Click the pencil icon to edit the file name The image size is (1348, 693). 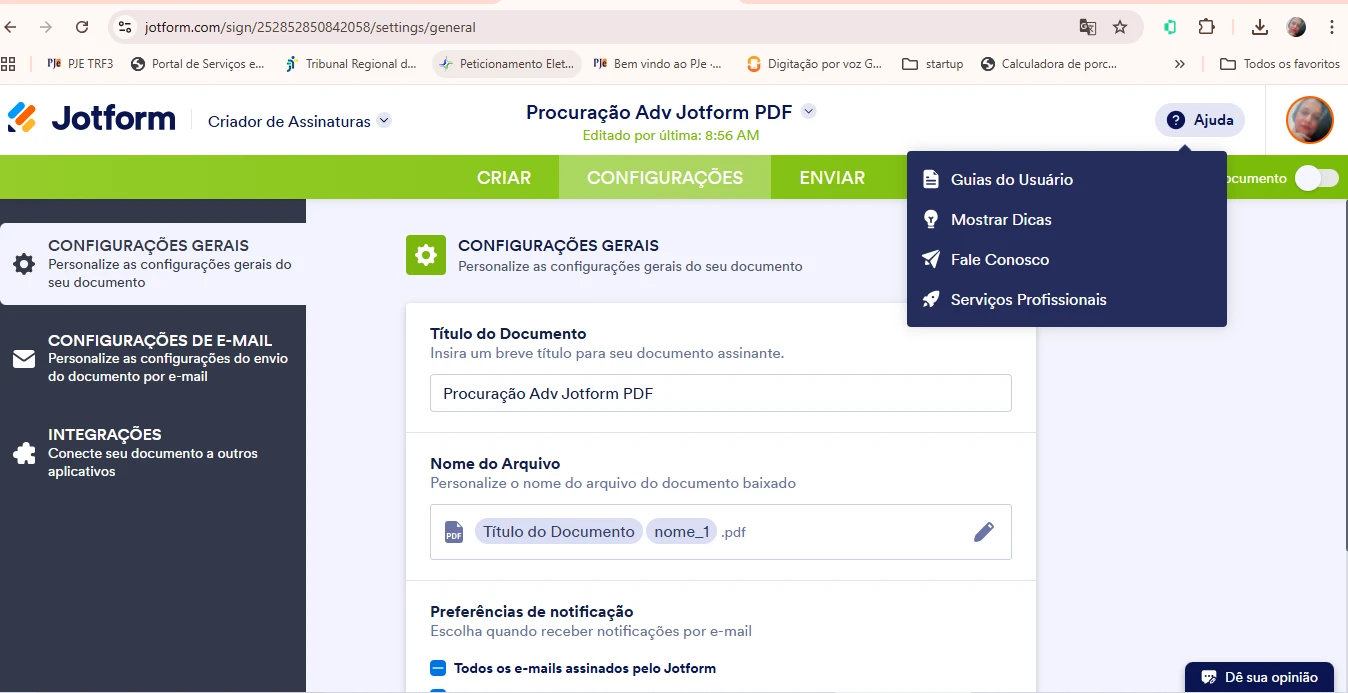point(983,531)
